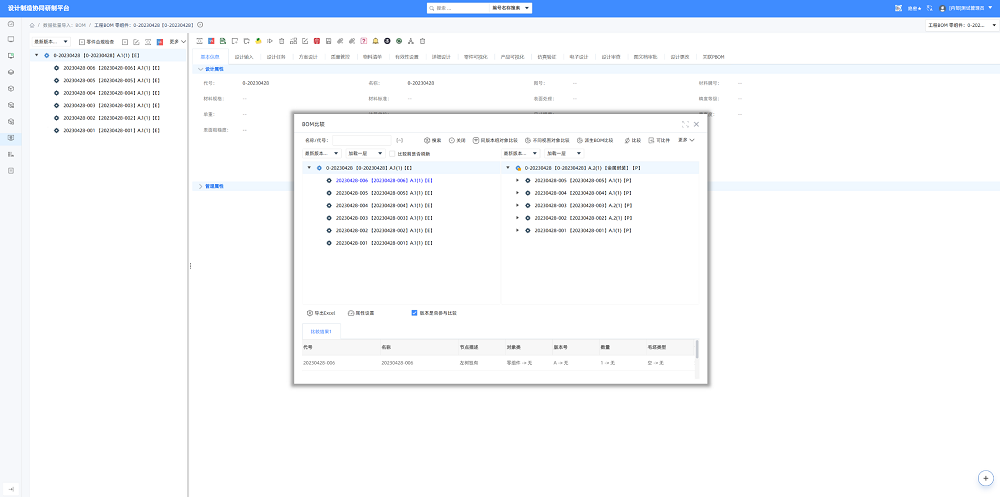Screen dimensions: 1000x497
Task: Click the expand-to-fullscreen icon in the BOM比较 dialog
Action: click(686, 124)
